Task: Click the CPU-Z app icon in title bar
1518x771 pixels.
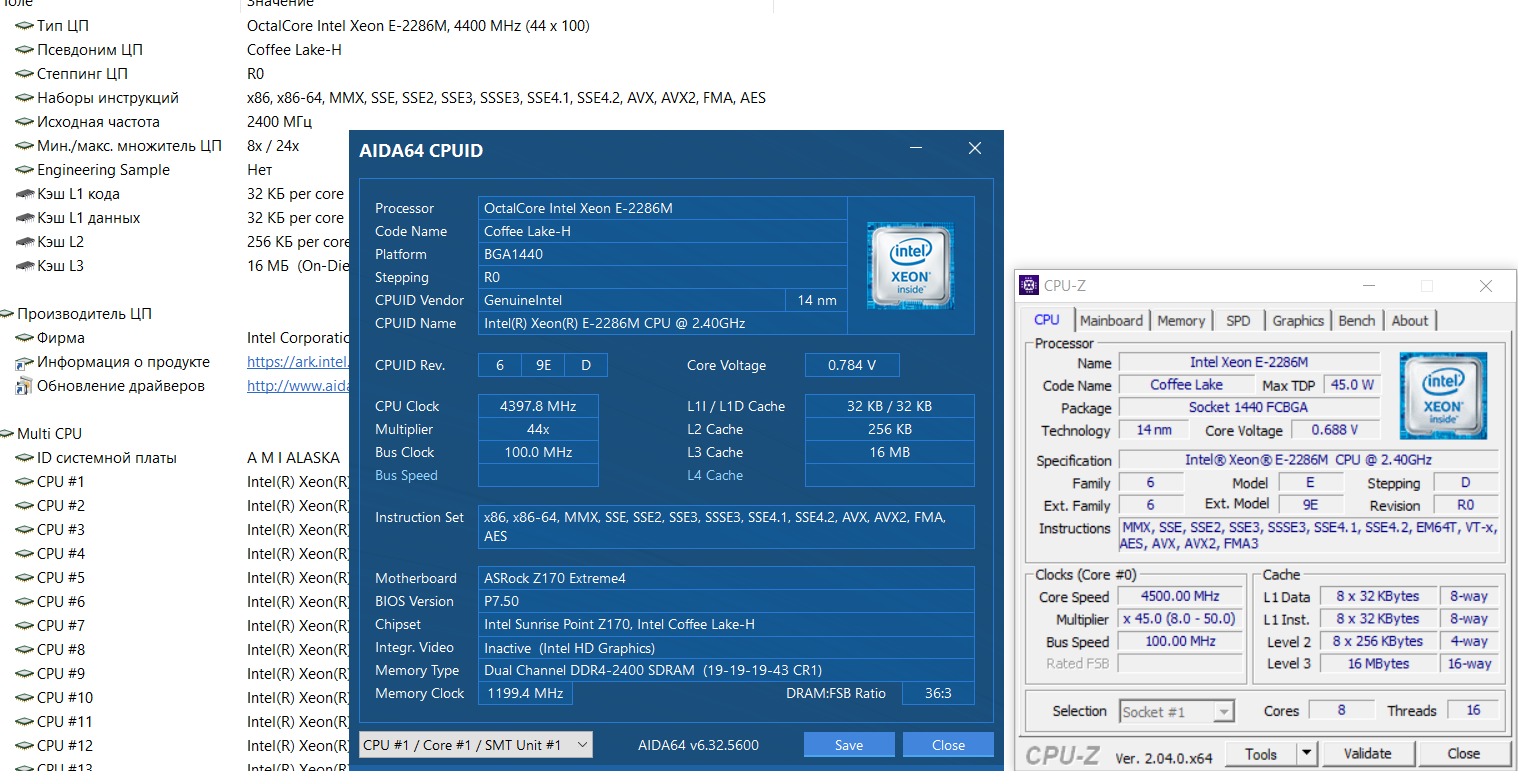Action: [1029, 286]
